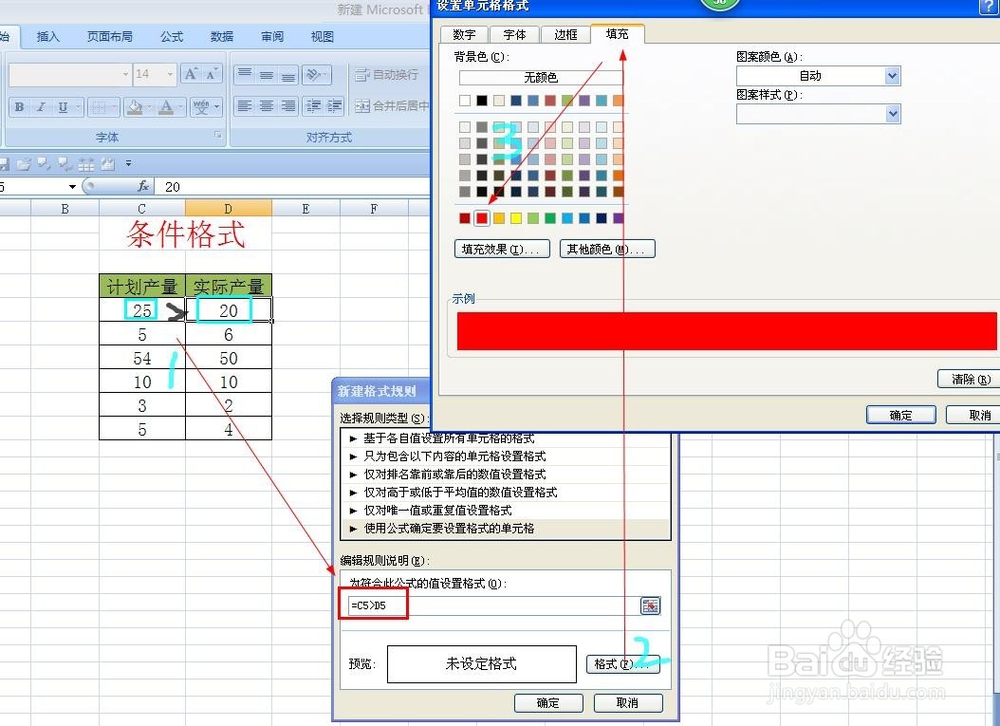Click the 其他颜色 more colors button
This screenshot has width=1000, height=726.
[607, 249]
